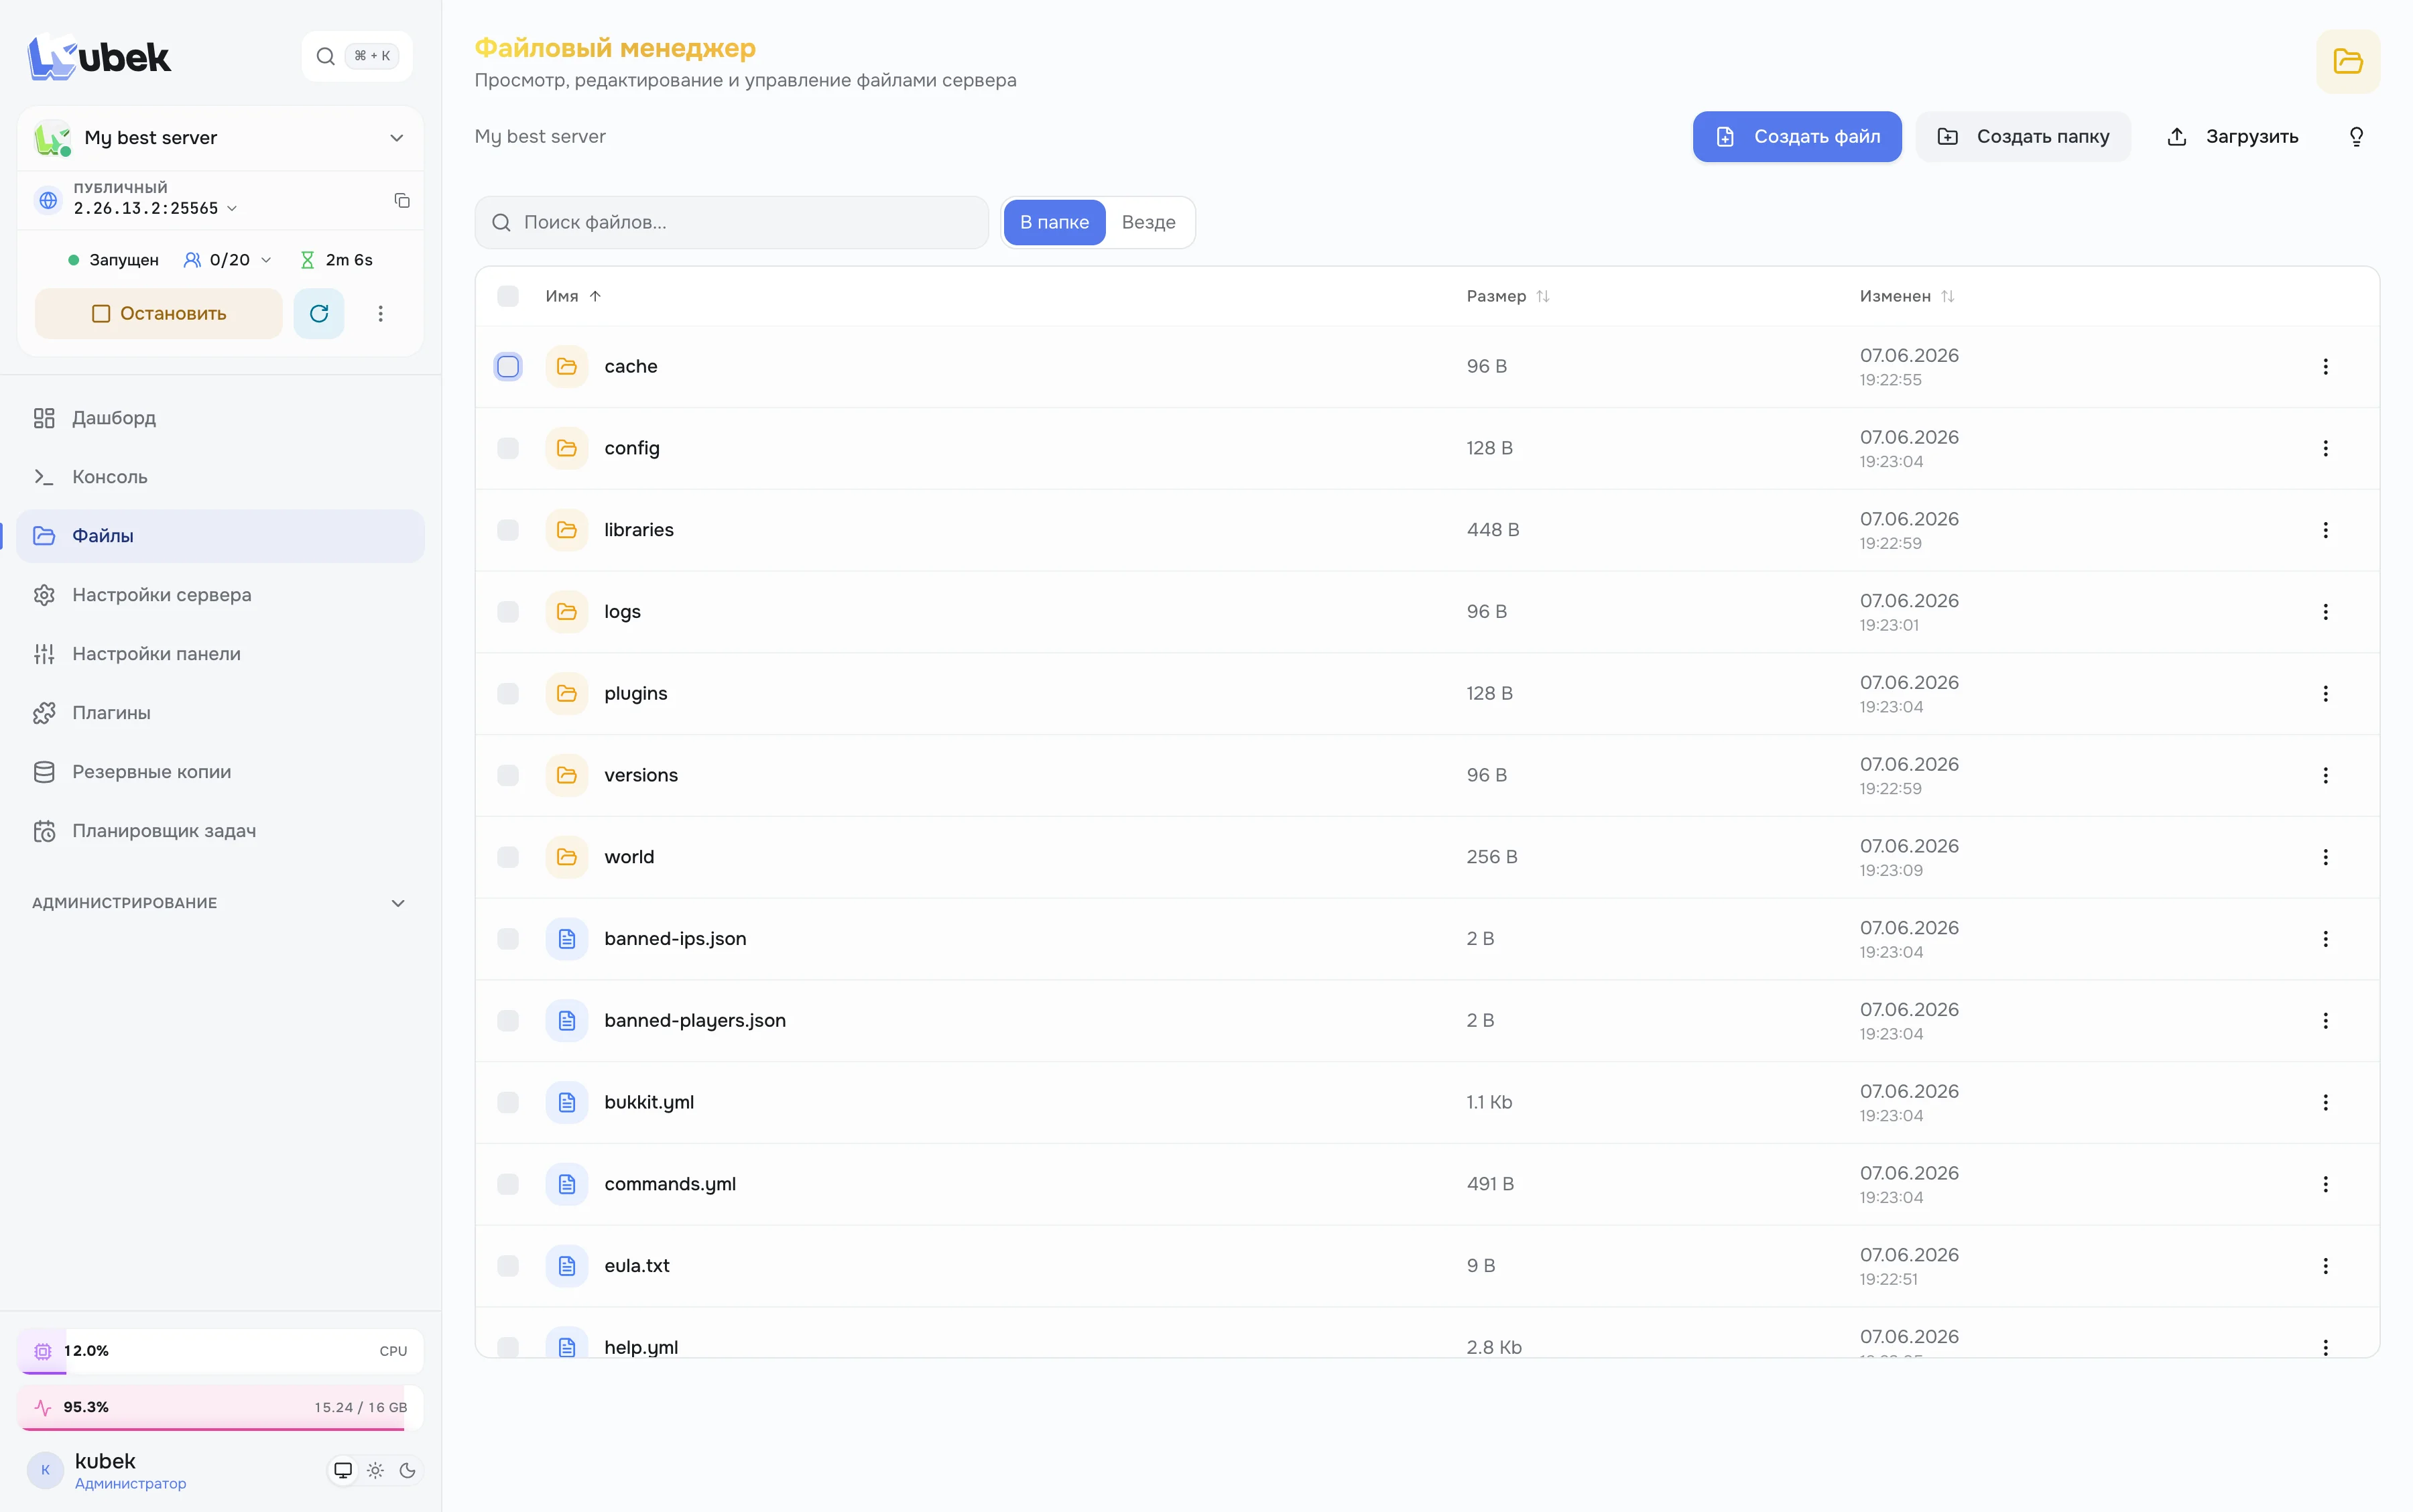This screenshot has width=2413, height=1512.
Task: Open Дашборд in sidebar
Action: (220, 418)
